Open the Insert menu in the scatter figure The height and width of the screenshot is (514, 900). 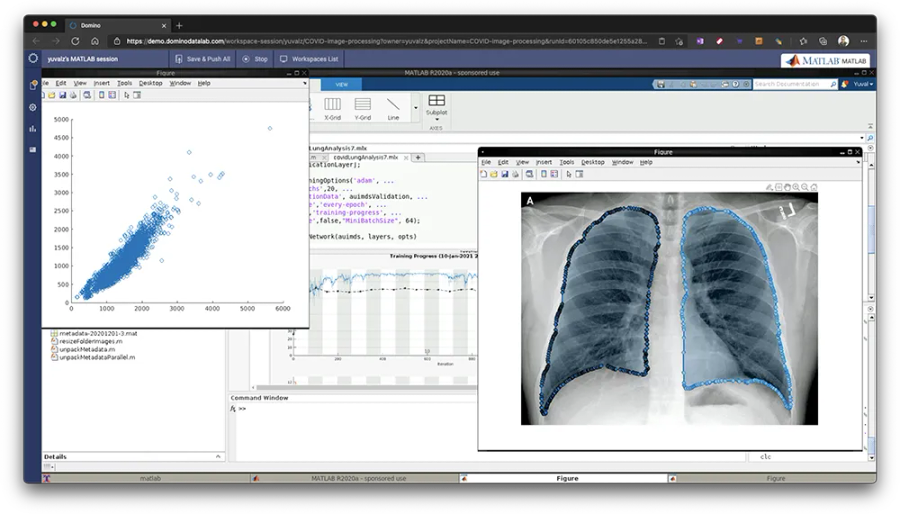click(x=101, y=83)
